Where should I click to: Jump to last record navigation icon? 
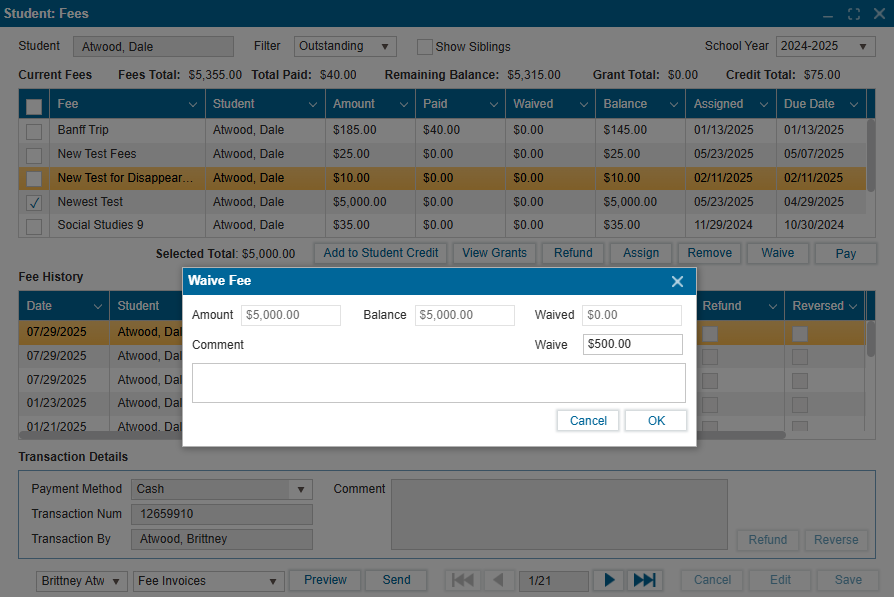click(x=644, y=580)
